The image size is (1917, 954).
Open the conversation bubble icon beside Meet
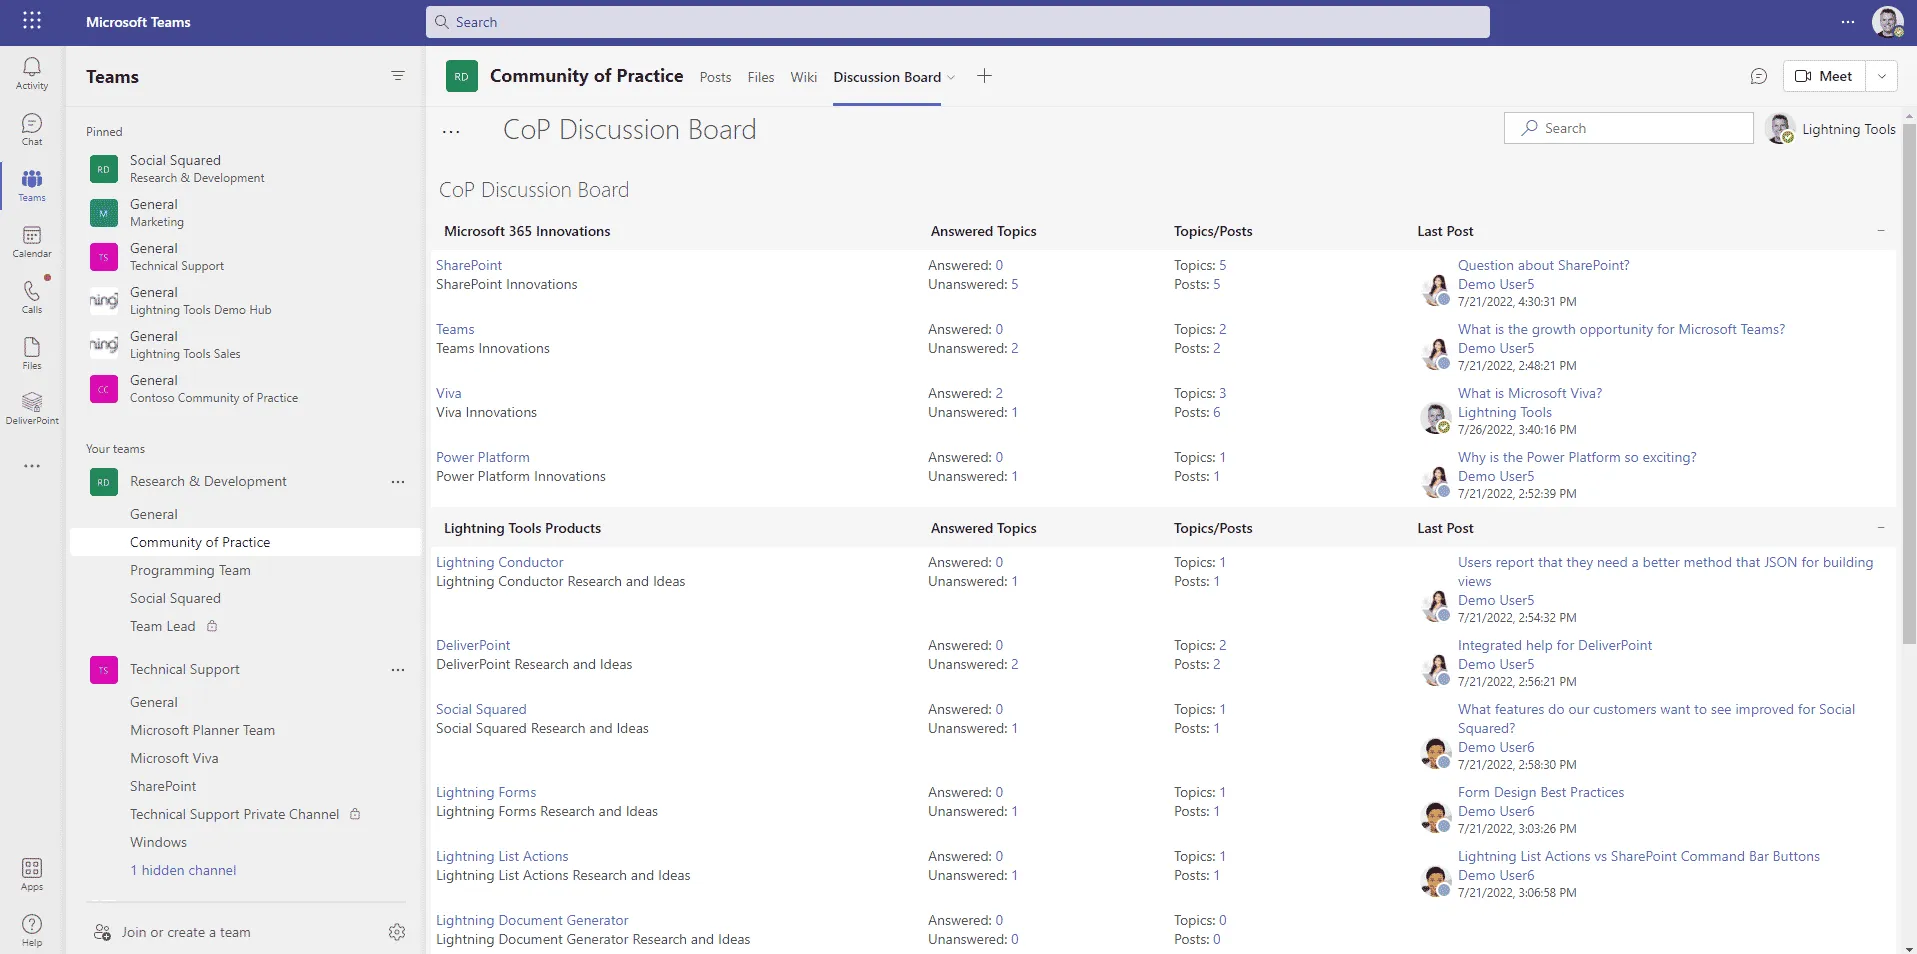click(x=1759, y=76)
